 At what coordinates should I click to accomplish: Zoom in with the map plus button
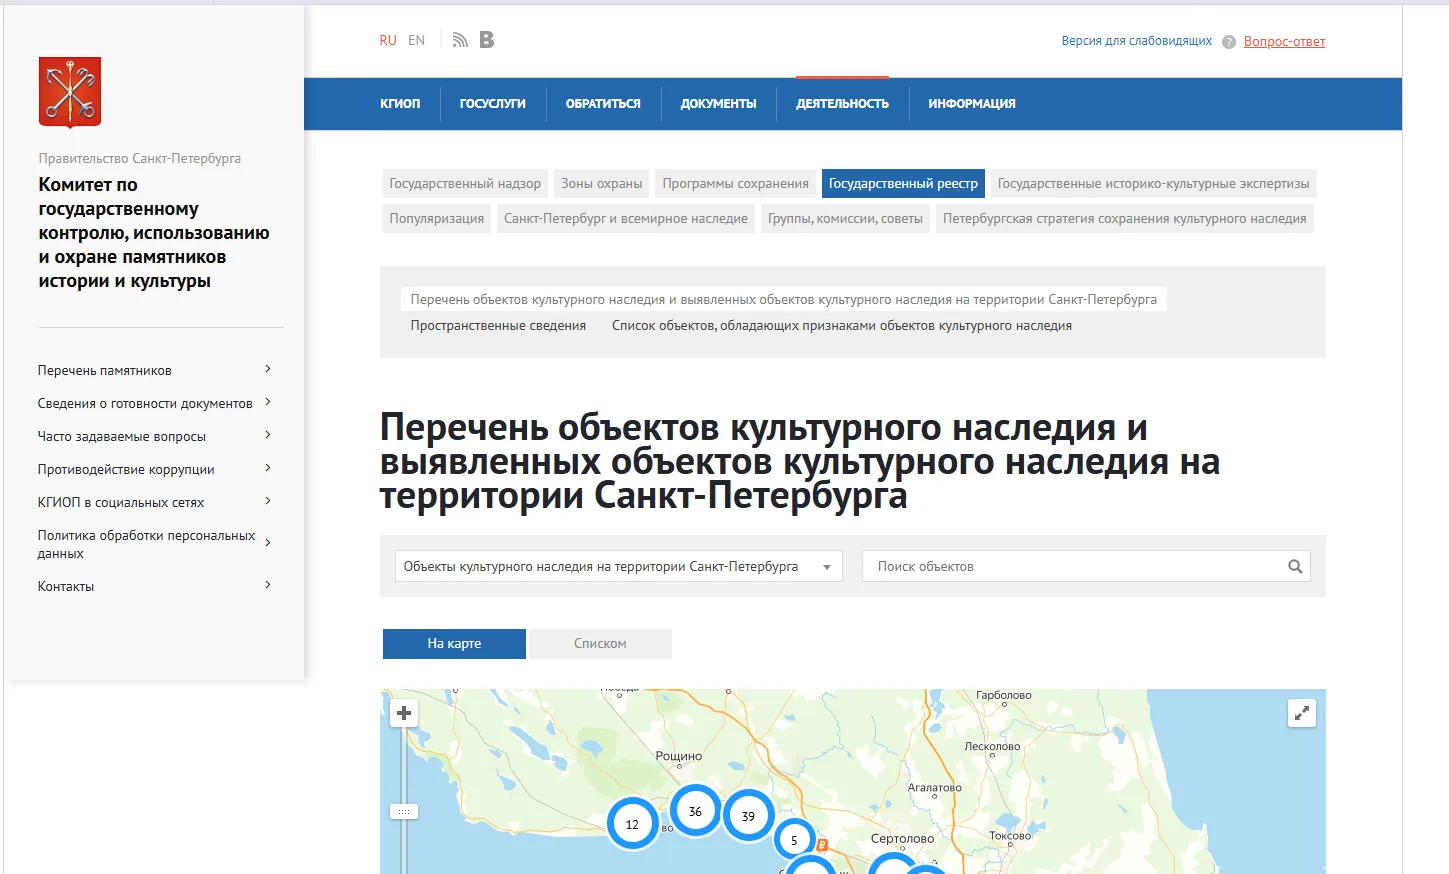click(404, 713)
